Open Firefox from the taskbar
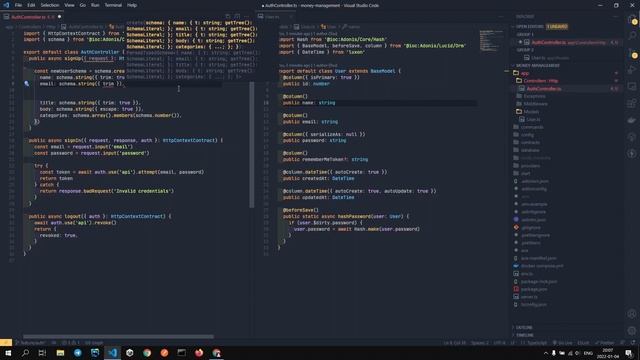 pos(199,353)
